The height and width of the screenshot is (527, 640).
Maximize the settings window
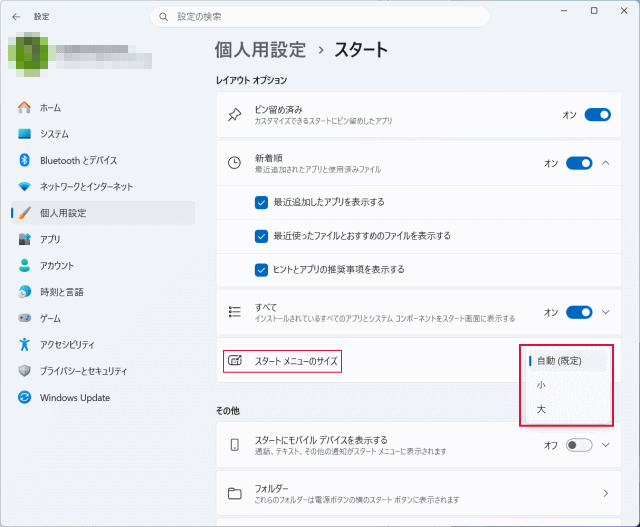coord(594,11)
